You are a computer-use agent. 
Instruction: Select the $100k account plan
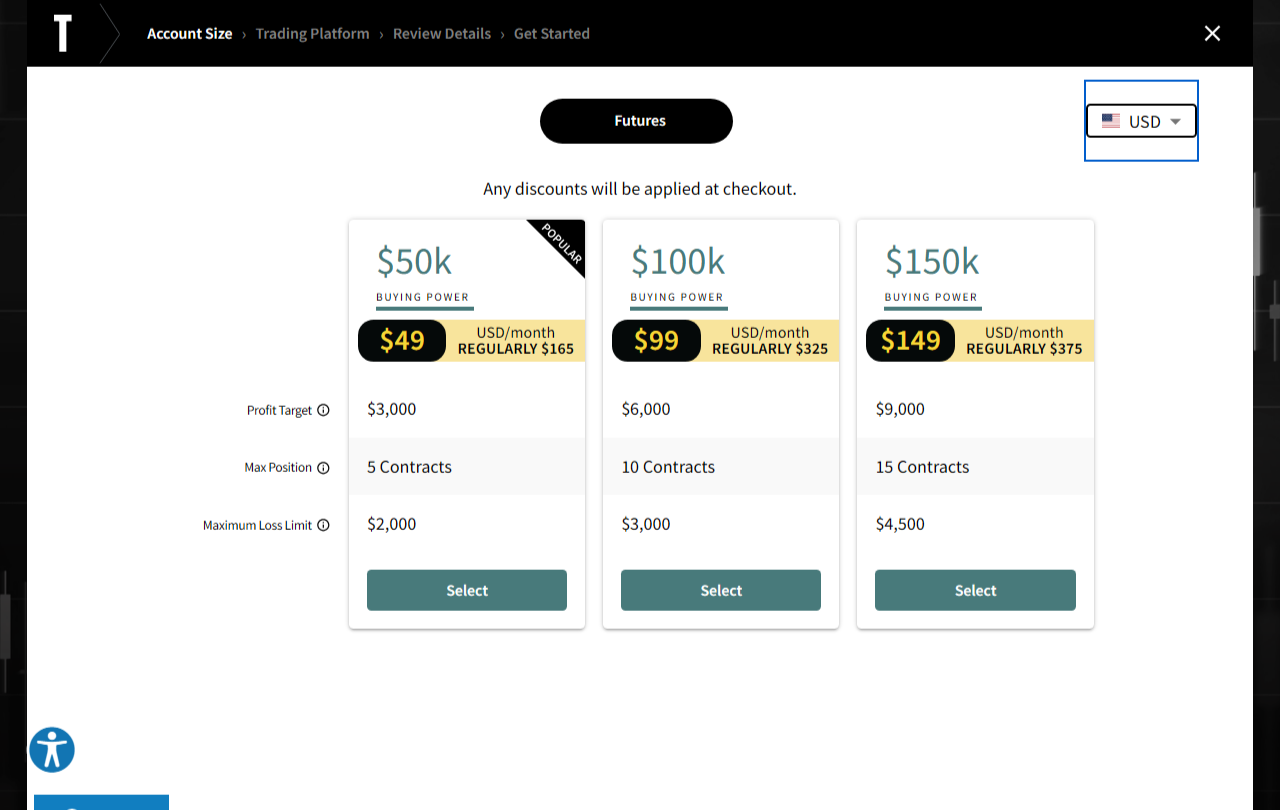tap(721, 590)
